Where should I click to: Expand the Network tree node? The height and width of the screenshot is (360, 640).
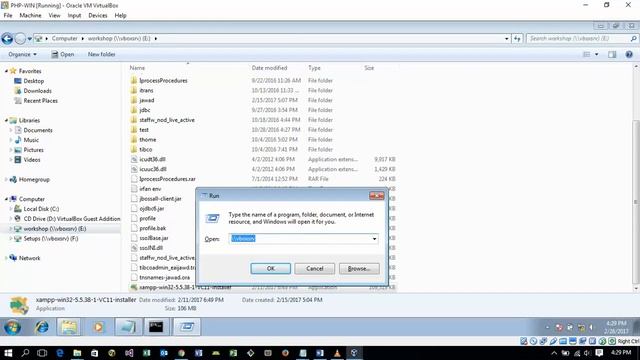pos(6,258)
